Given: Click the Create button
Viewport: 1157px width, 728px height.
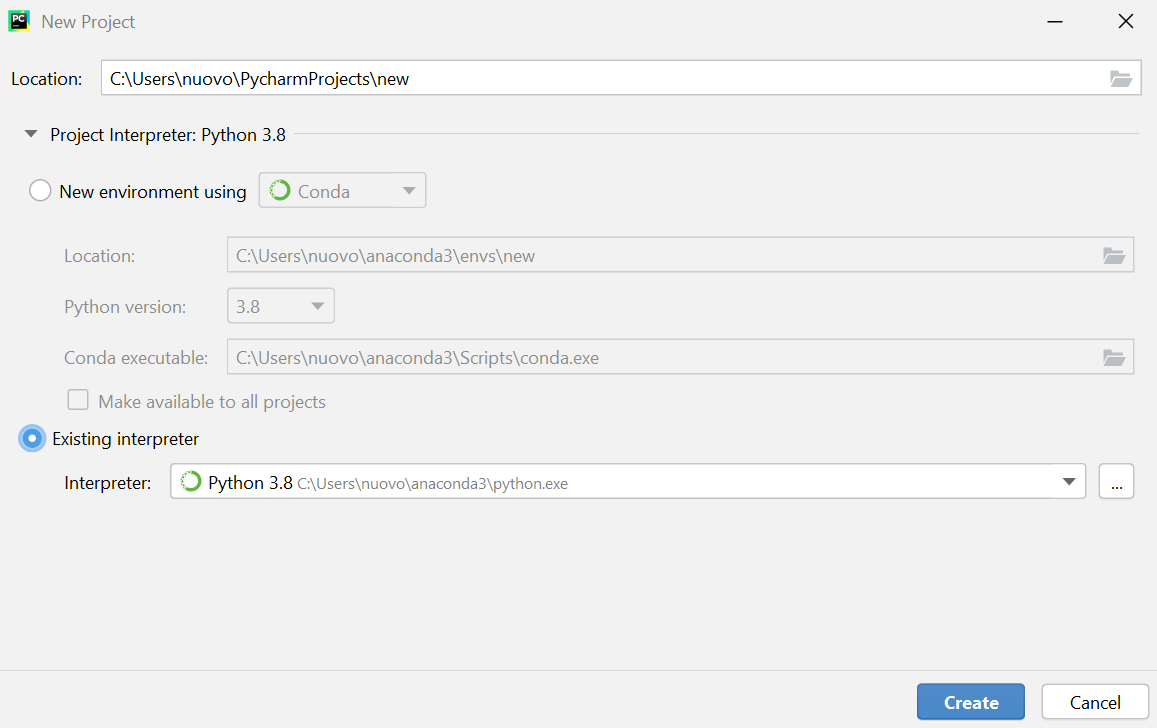Looking at the screenshot, I should click(970, 701).
